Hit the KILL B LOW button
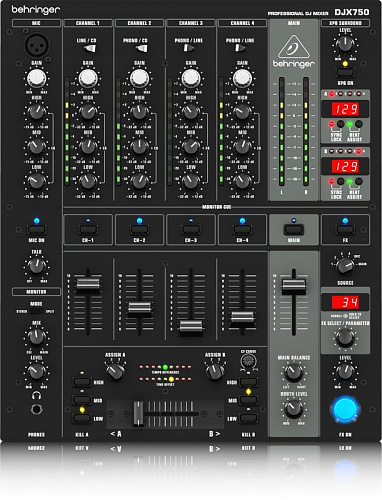This screenshot has width=382, height=500. click(249, 418)
